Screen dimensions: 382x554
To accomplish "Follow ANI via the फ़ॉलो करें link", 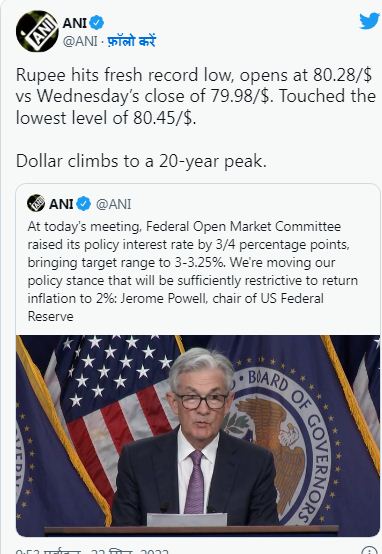I will coord(131,41).
